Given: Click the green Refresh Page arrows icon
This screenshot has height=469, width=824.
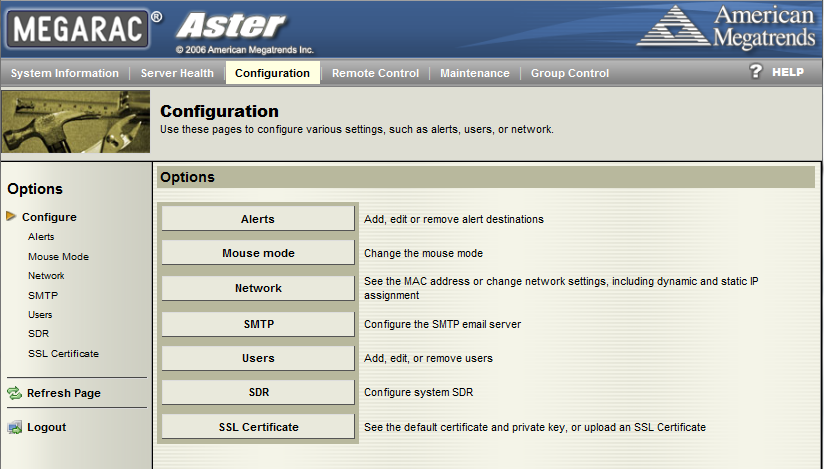Looking at the screenshot, I should 14,393.
